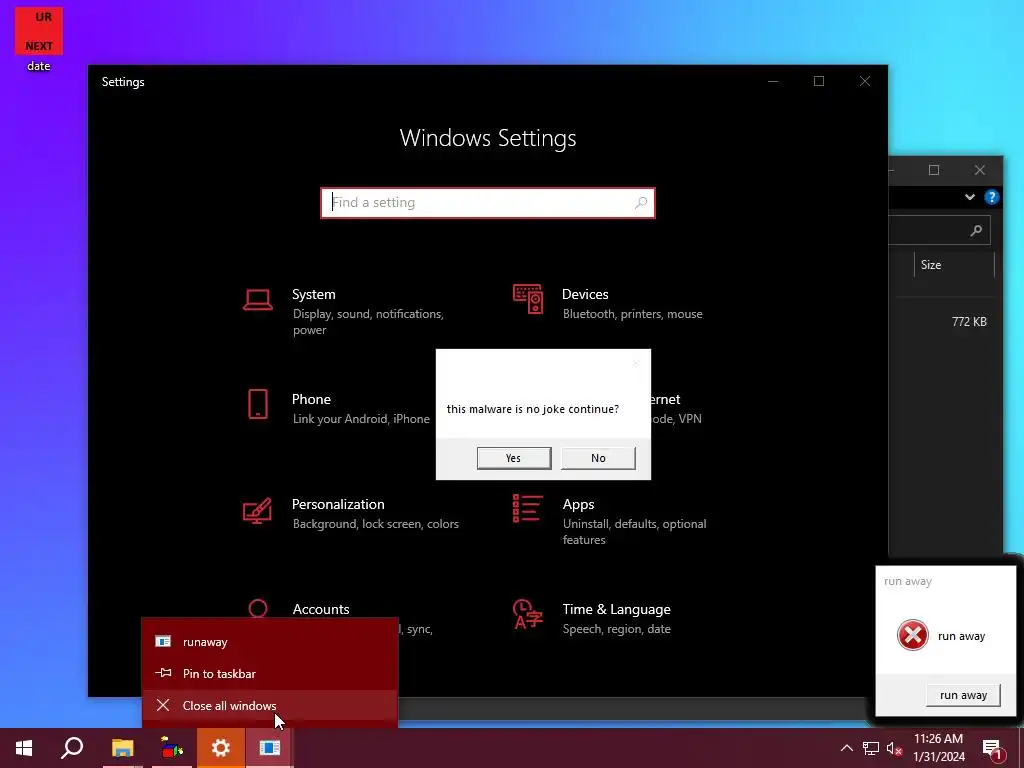Open taskbar Search
Viewport: 1024px width, 768px height.
(72, 748)
